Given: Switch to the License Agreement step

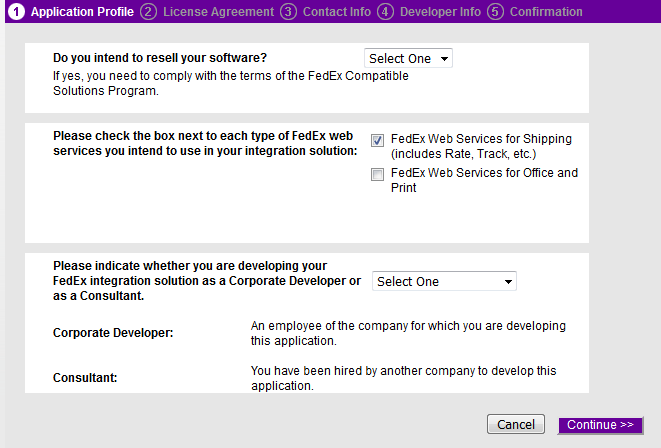Looking at the screenshot, I should (x=218, y=12).
